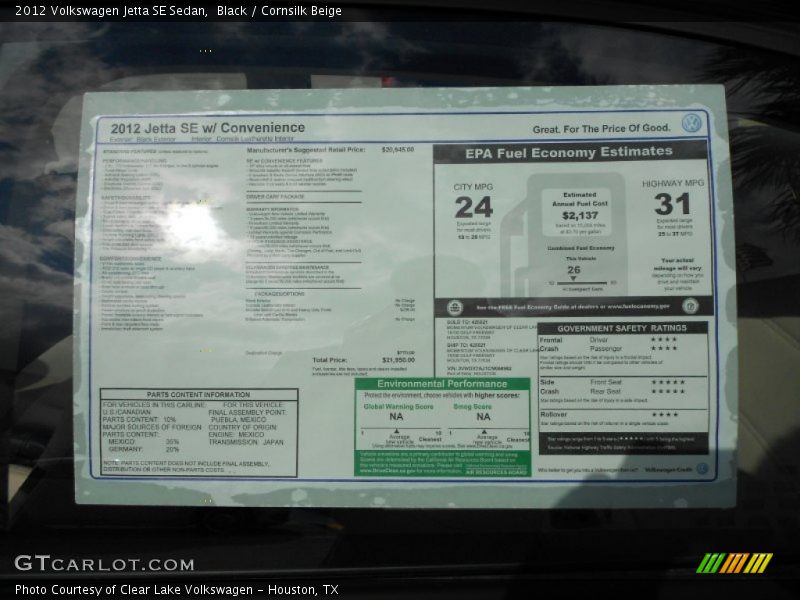Viewport: 800px width, 600px height.
Task: Click the EPA seal left of fuel guide text
Action: [x=455, y=308]
